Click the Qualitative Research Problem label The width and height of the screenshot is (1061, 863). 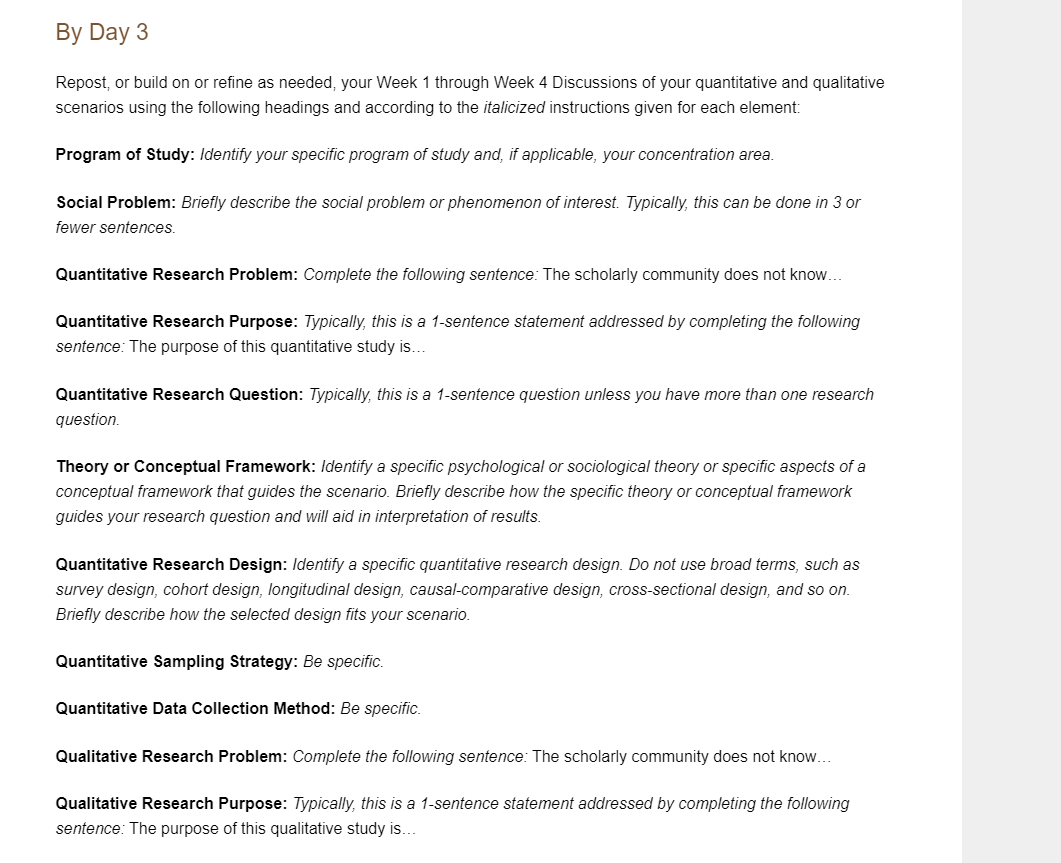(x=171, y=757)
